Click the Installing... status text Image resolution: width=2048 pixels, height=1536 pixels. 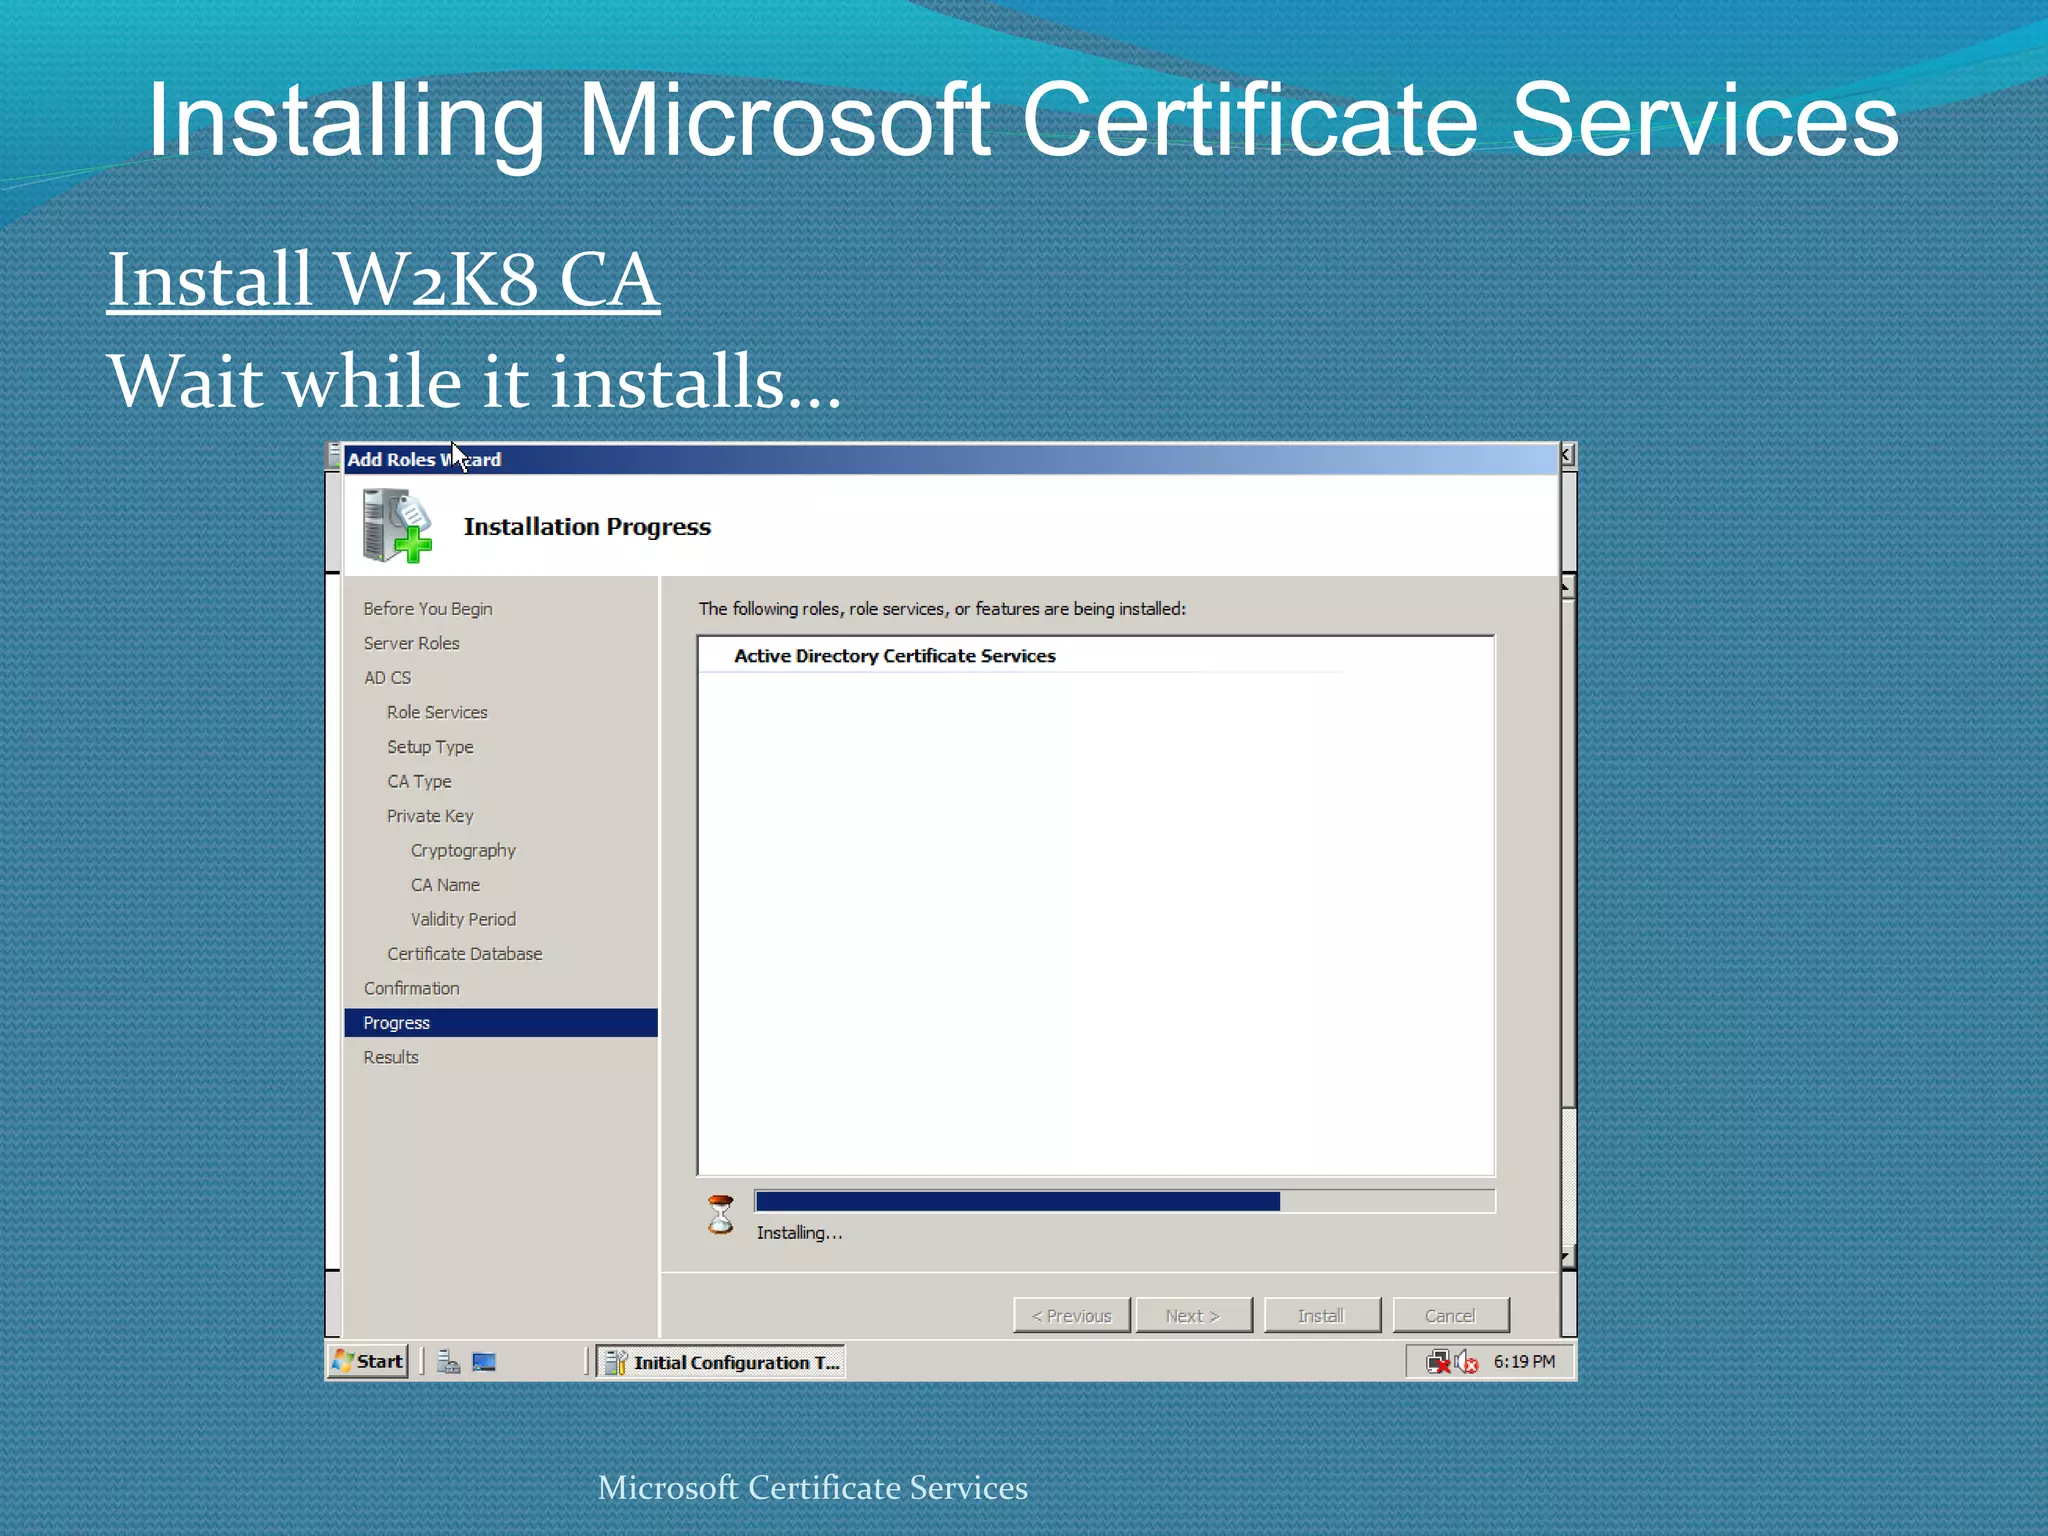pos(799,1233)
